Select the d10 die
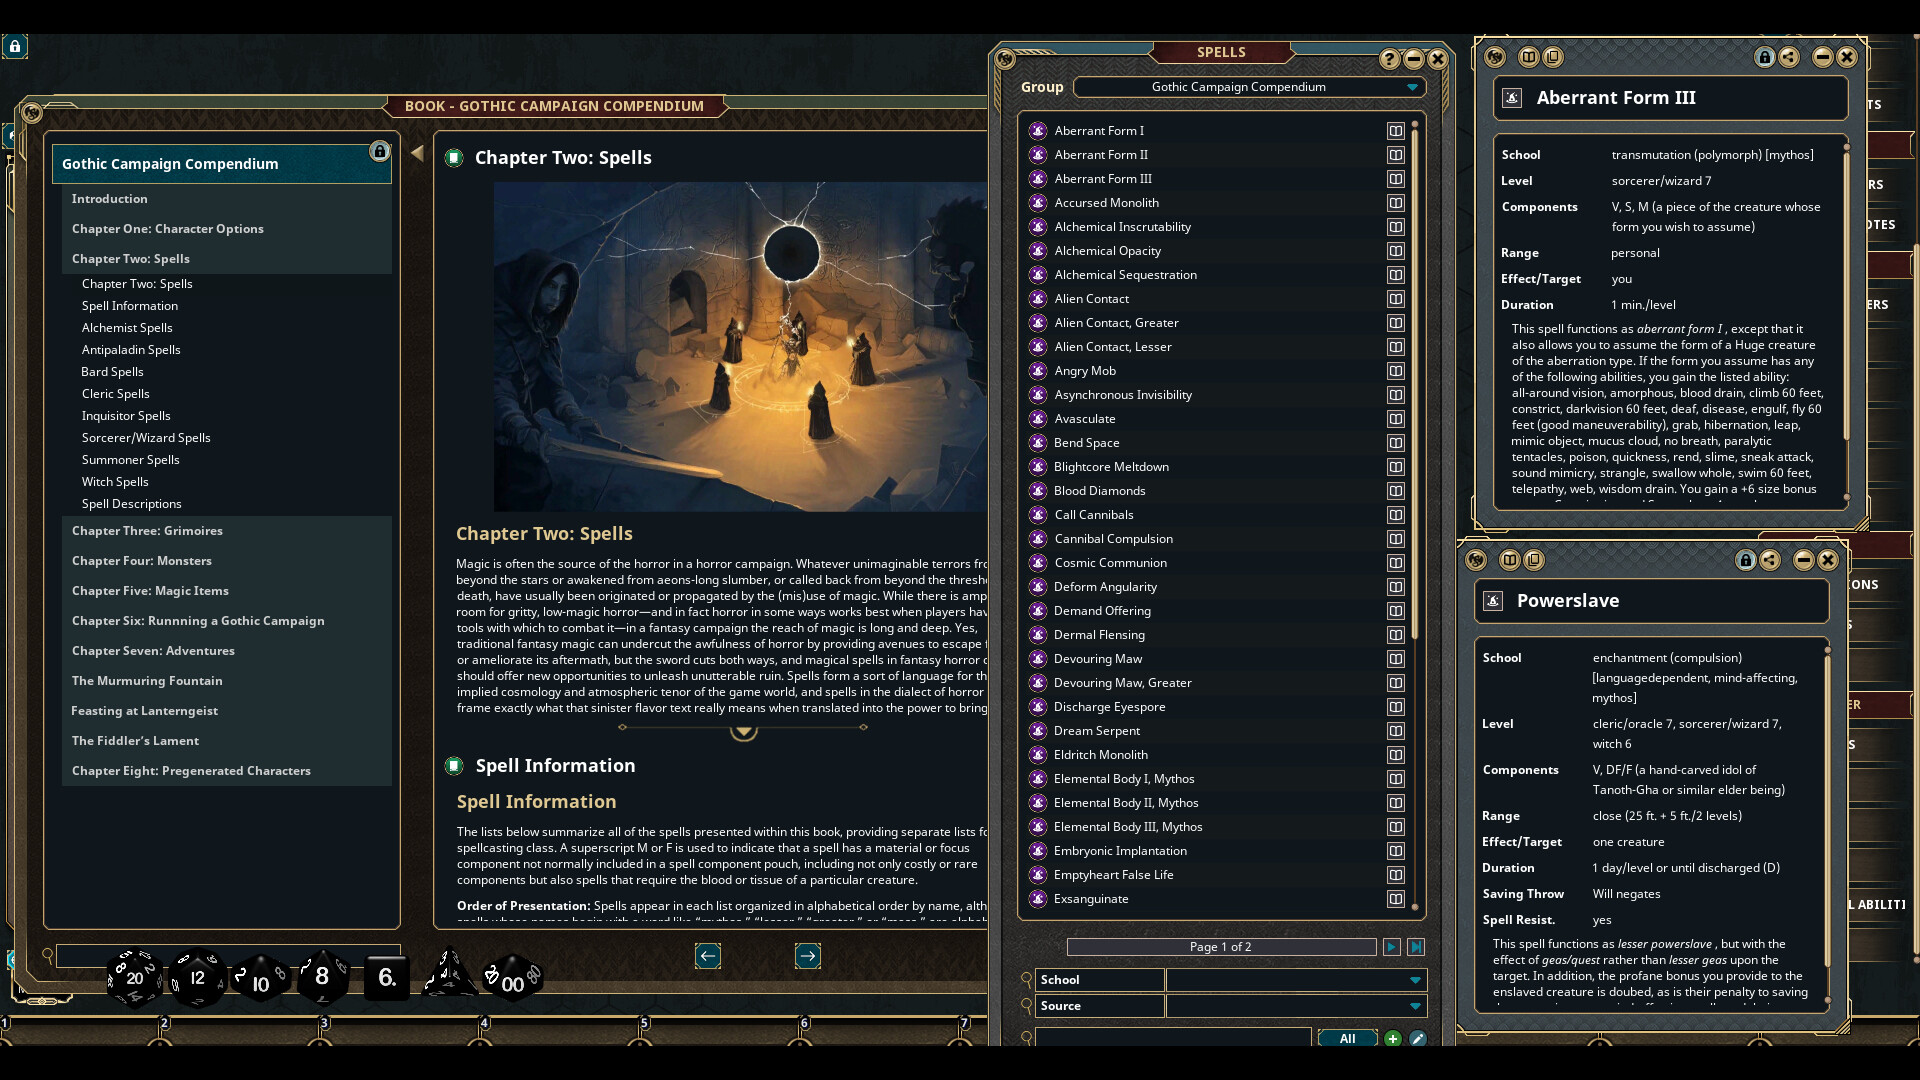This screenshot has width=1920, height=1080. [x=260, y=980]
